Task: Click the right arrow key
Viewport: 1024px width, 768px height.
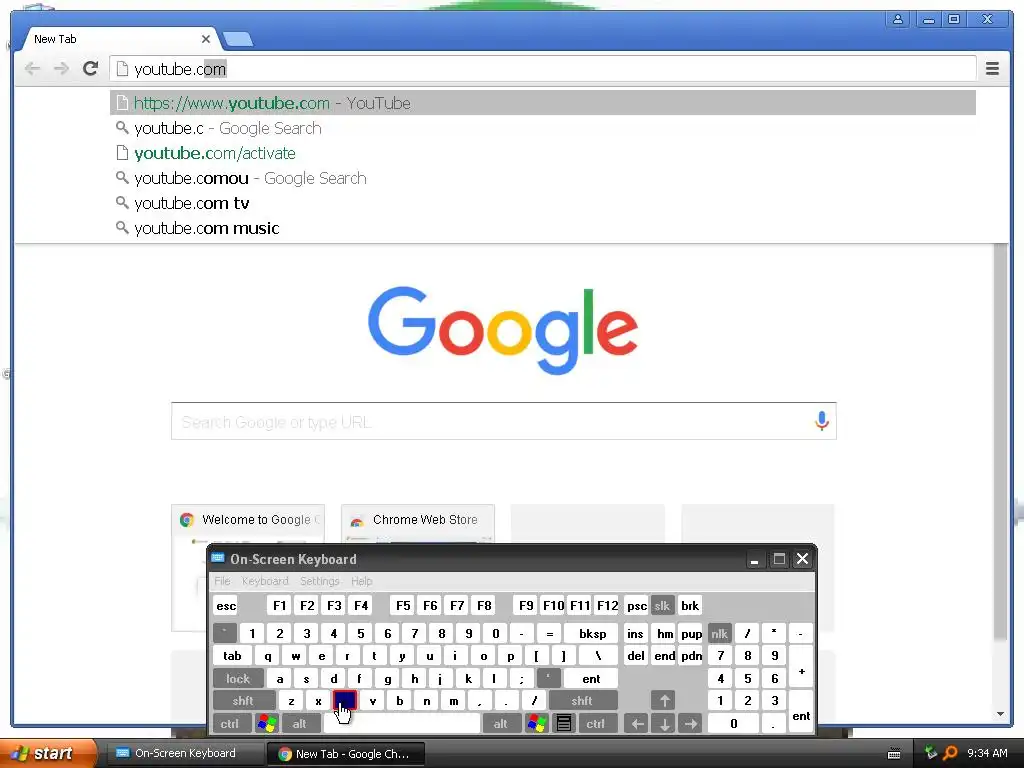Action: coord(690,724)
